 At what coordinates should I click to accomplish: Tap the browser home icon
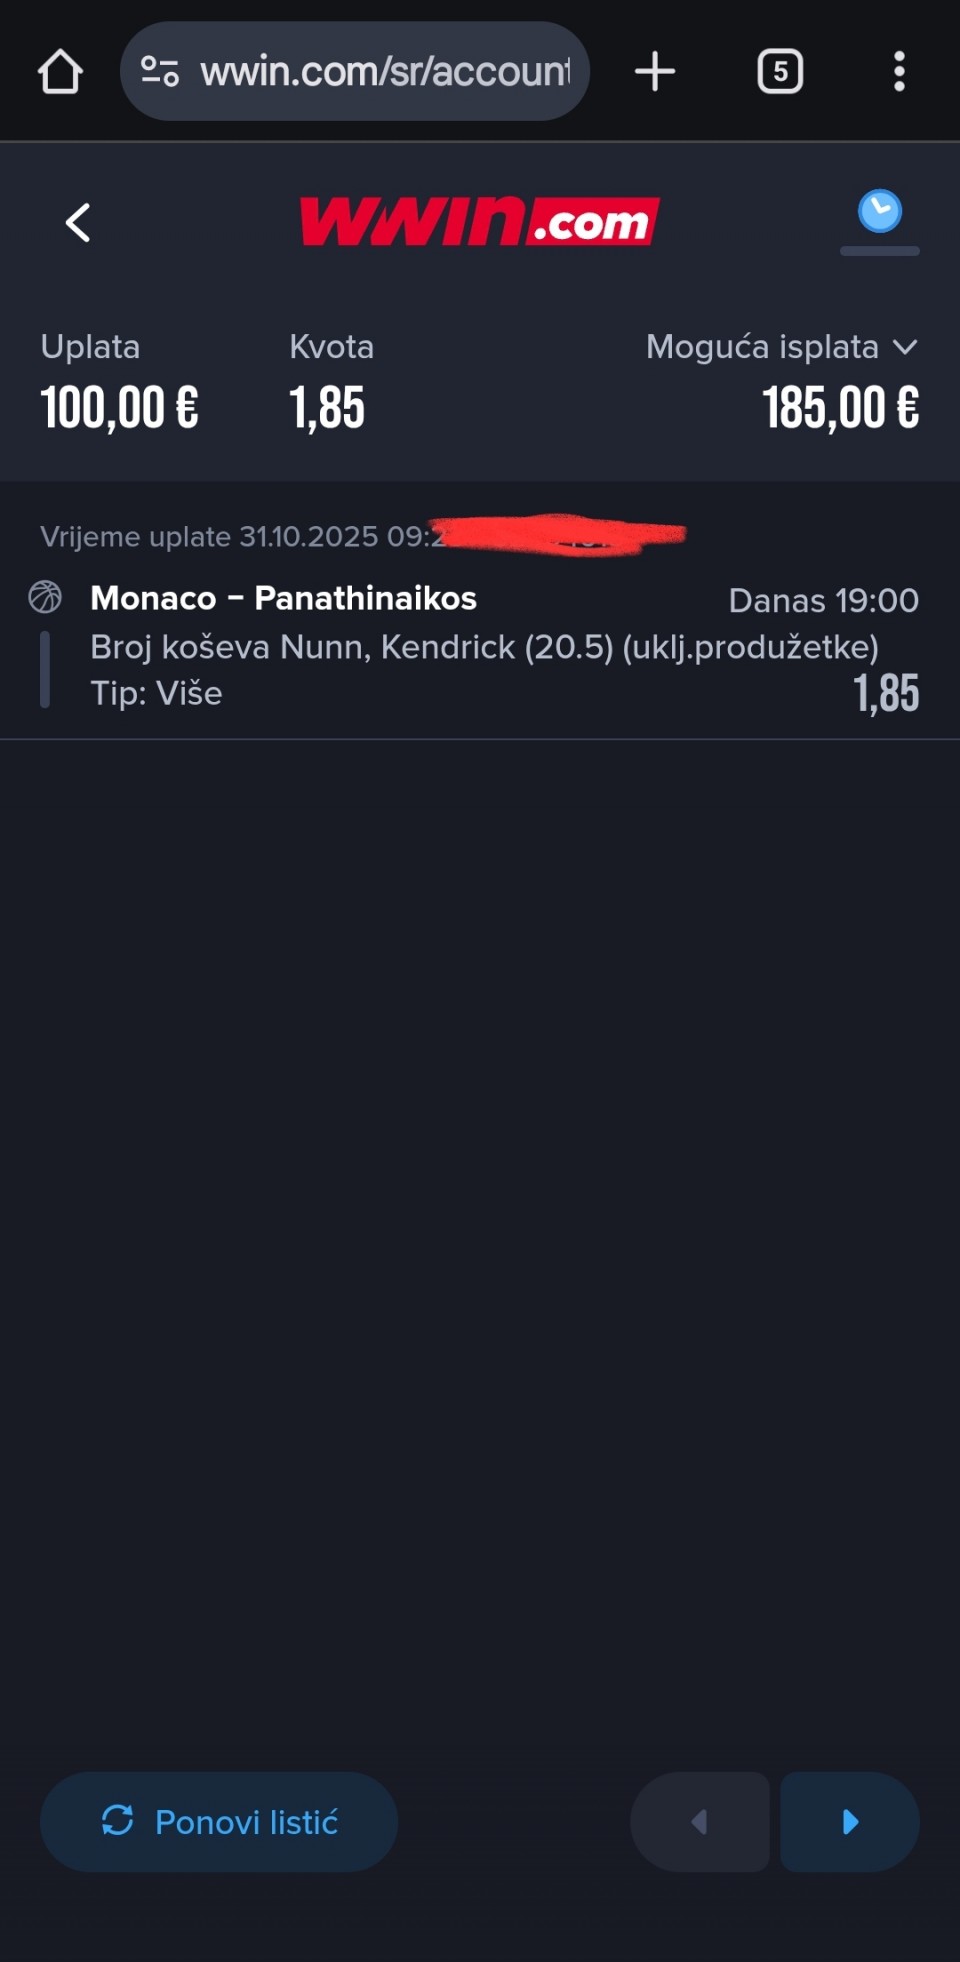(x=60, y=72)
